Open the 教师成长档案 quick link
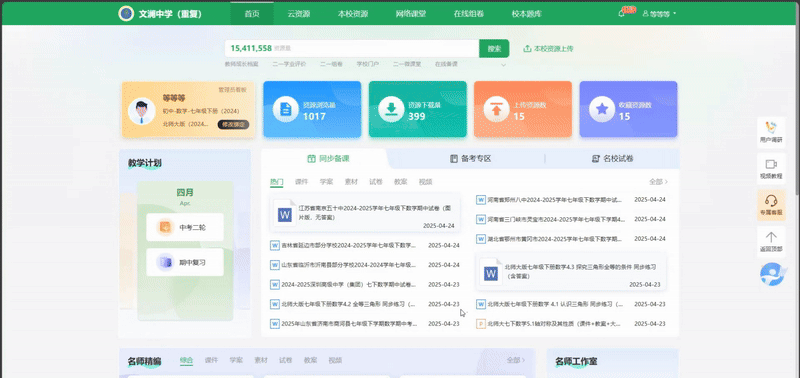 242,64
